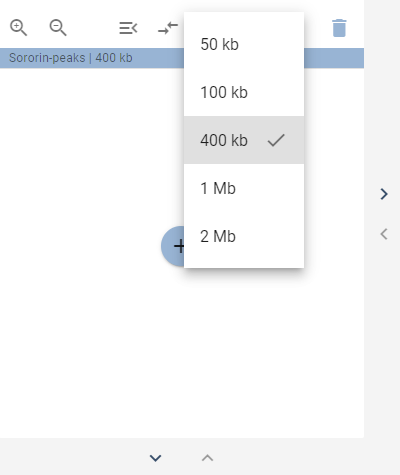Click the blue header bar right of menu
400x475 pixels.
point(334,58)
